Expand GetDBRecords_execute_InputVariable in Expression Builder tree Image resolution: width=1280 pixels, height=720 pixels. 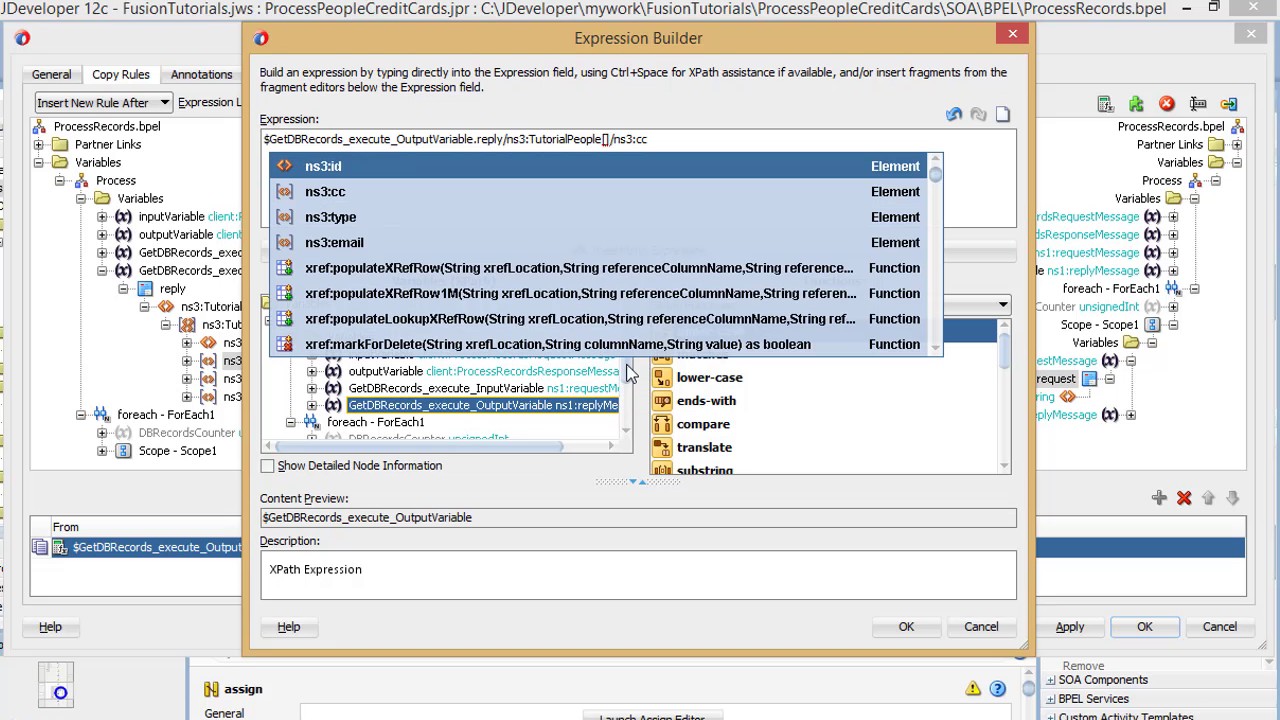point(312,388)
